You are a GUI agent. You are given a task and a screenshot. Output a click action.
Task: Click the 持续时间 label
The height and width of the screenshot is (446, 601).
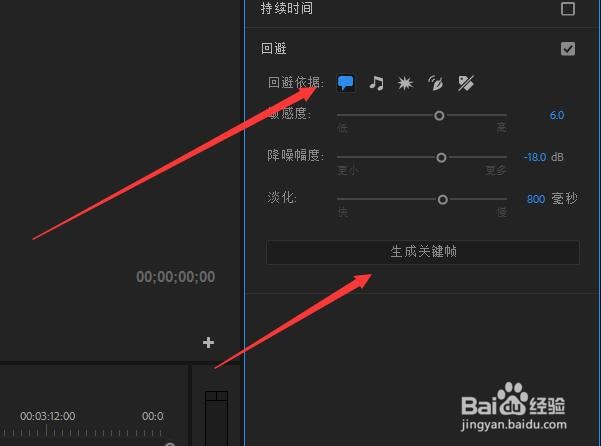pos(286,8)
